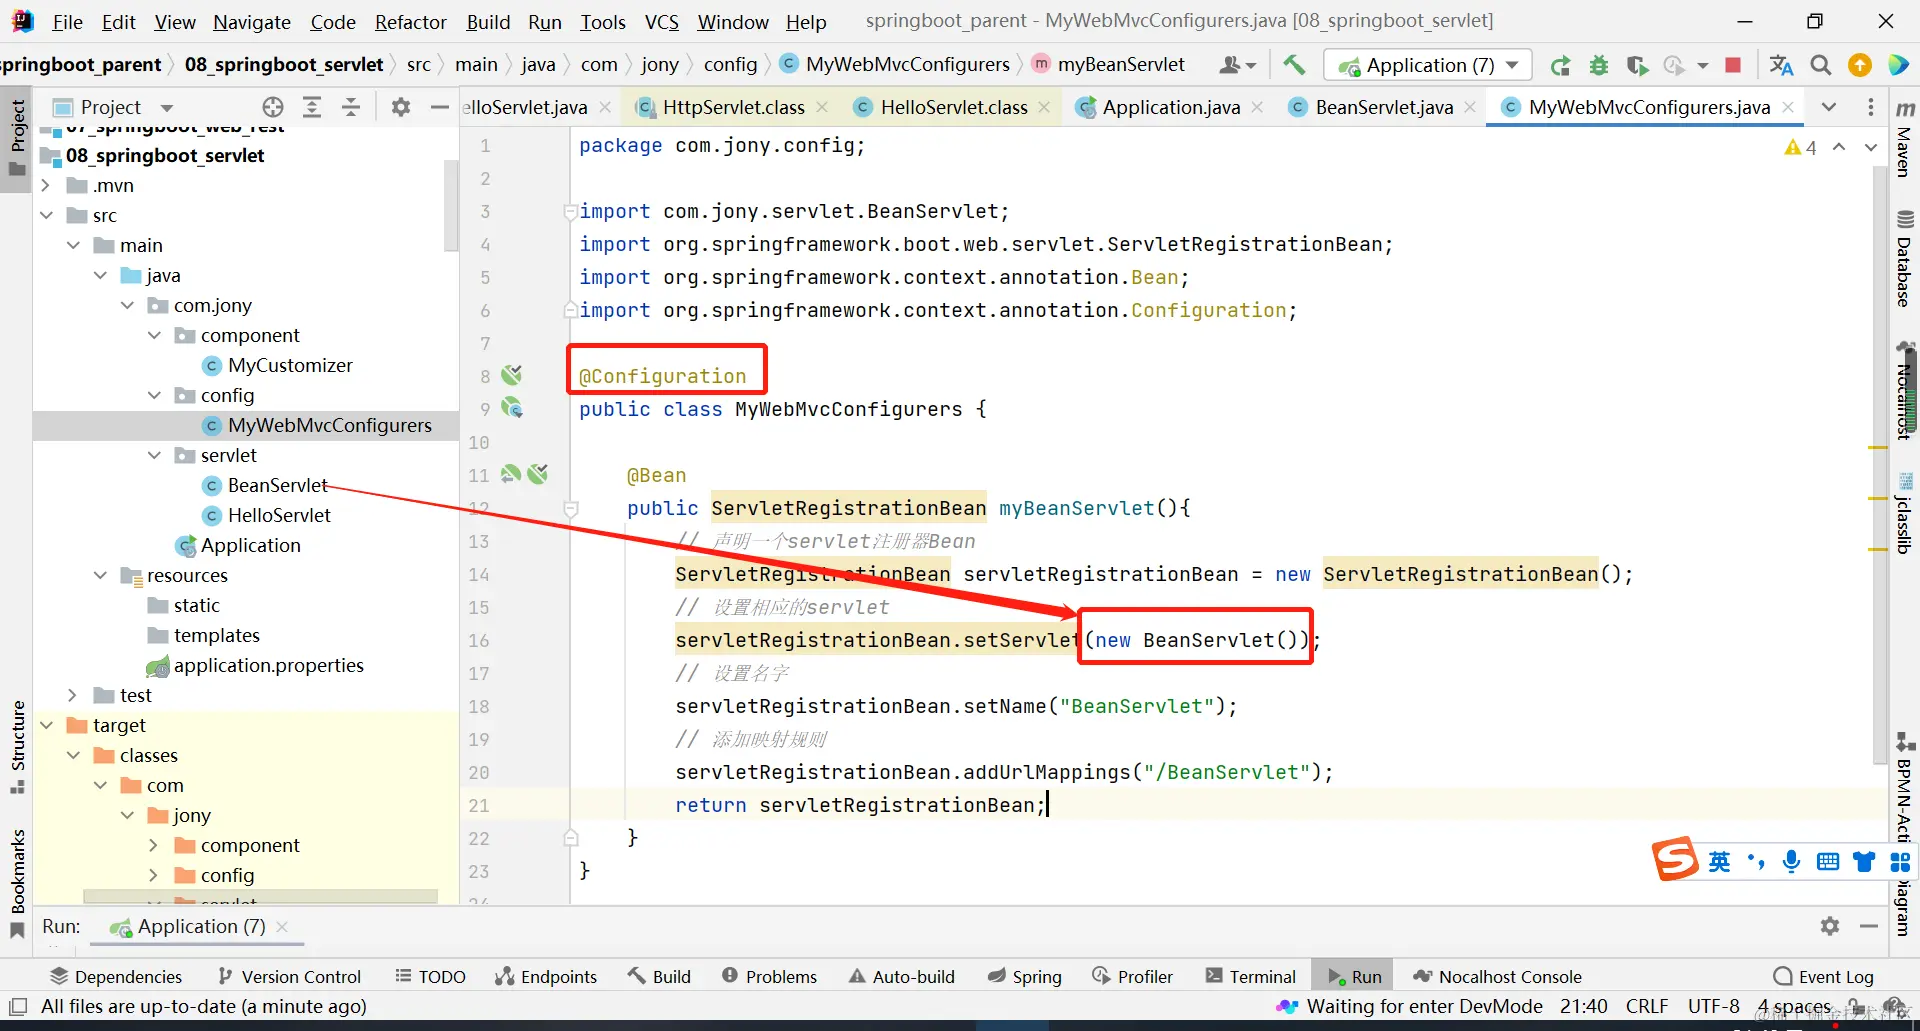Fold the import block at line 3
Image resolution: width=1920 pixels, height=1031 pixels.
click(570, 211)
